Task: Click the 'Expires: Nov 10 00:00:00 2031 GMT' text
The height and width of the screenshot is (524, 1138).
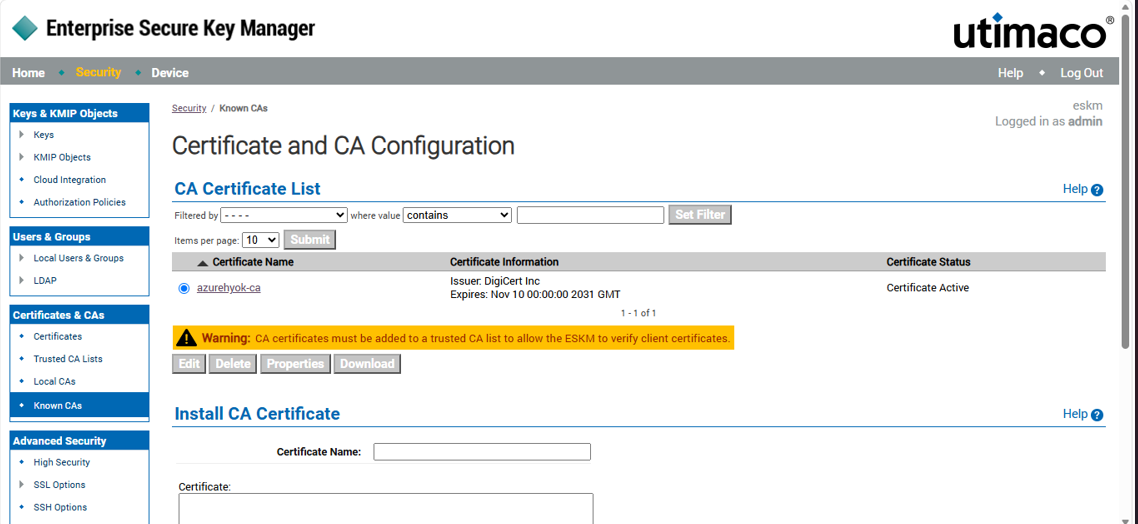Action: click(535, 295)
